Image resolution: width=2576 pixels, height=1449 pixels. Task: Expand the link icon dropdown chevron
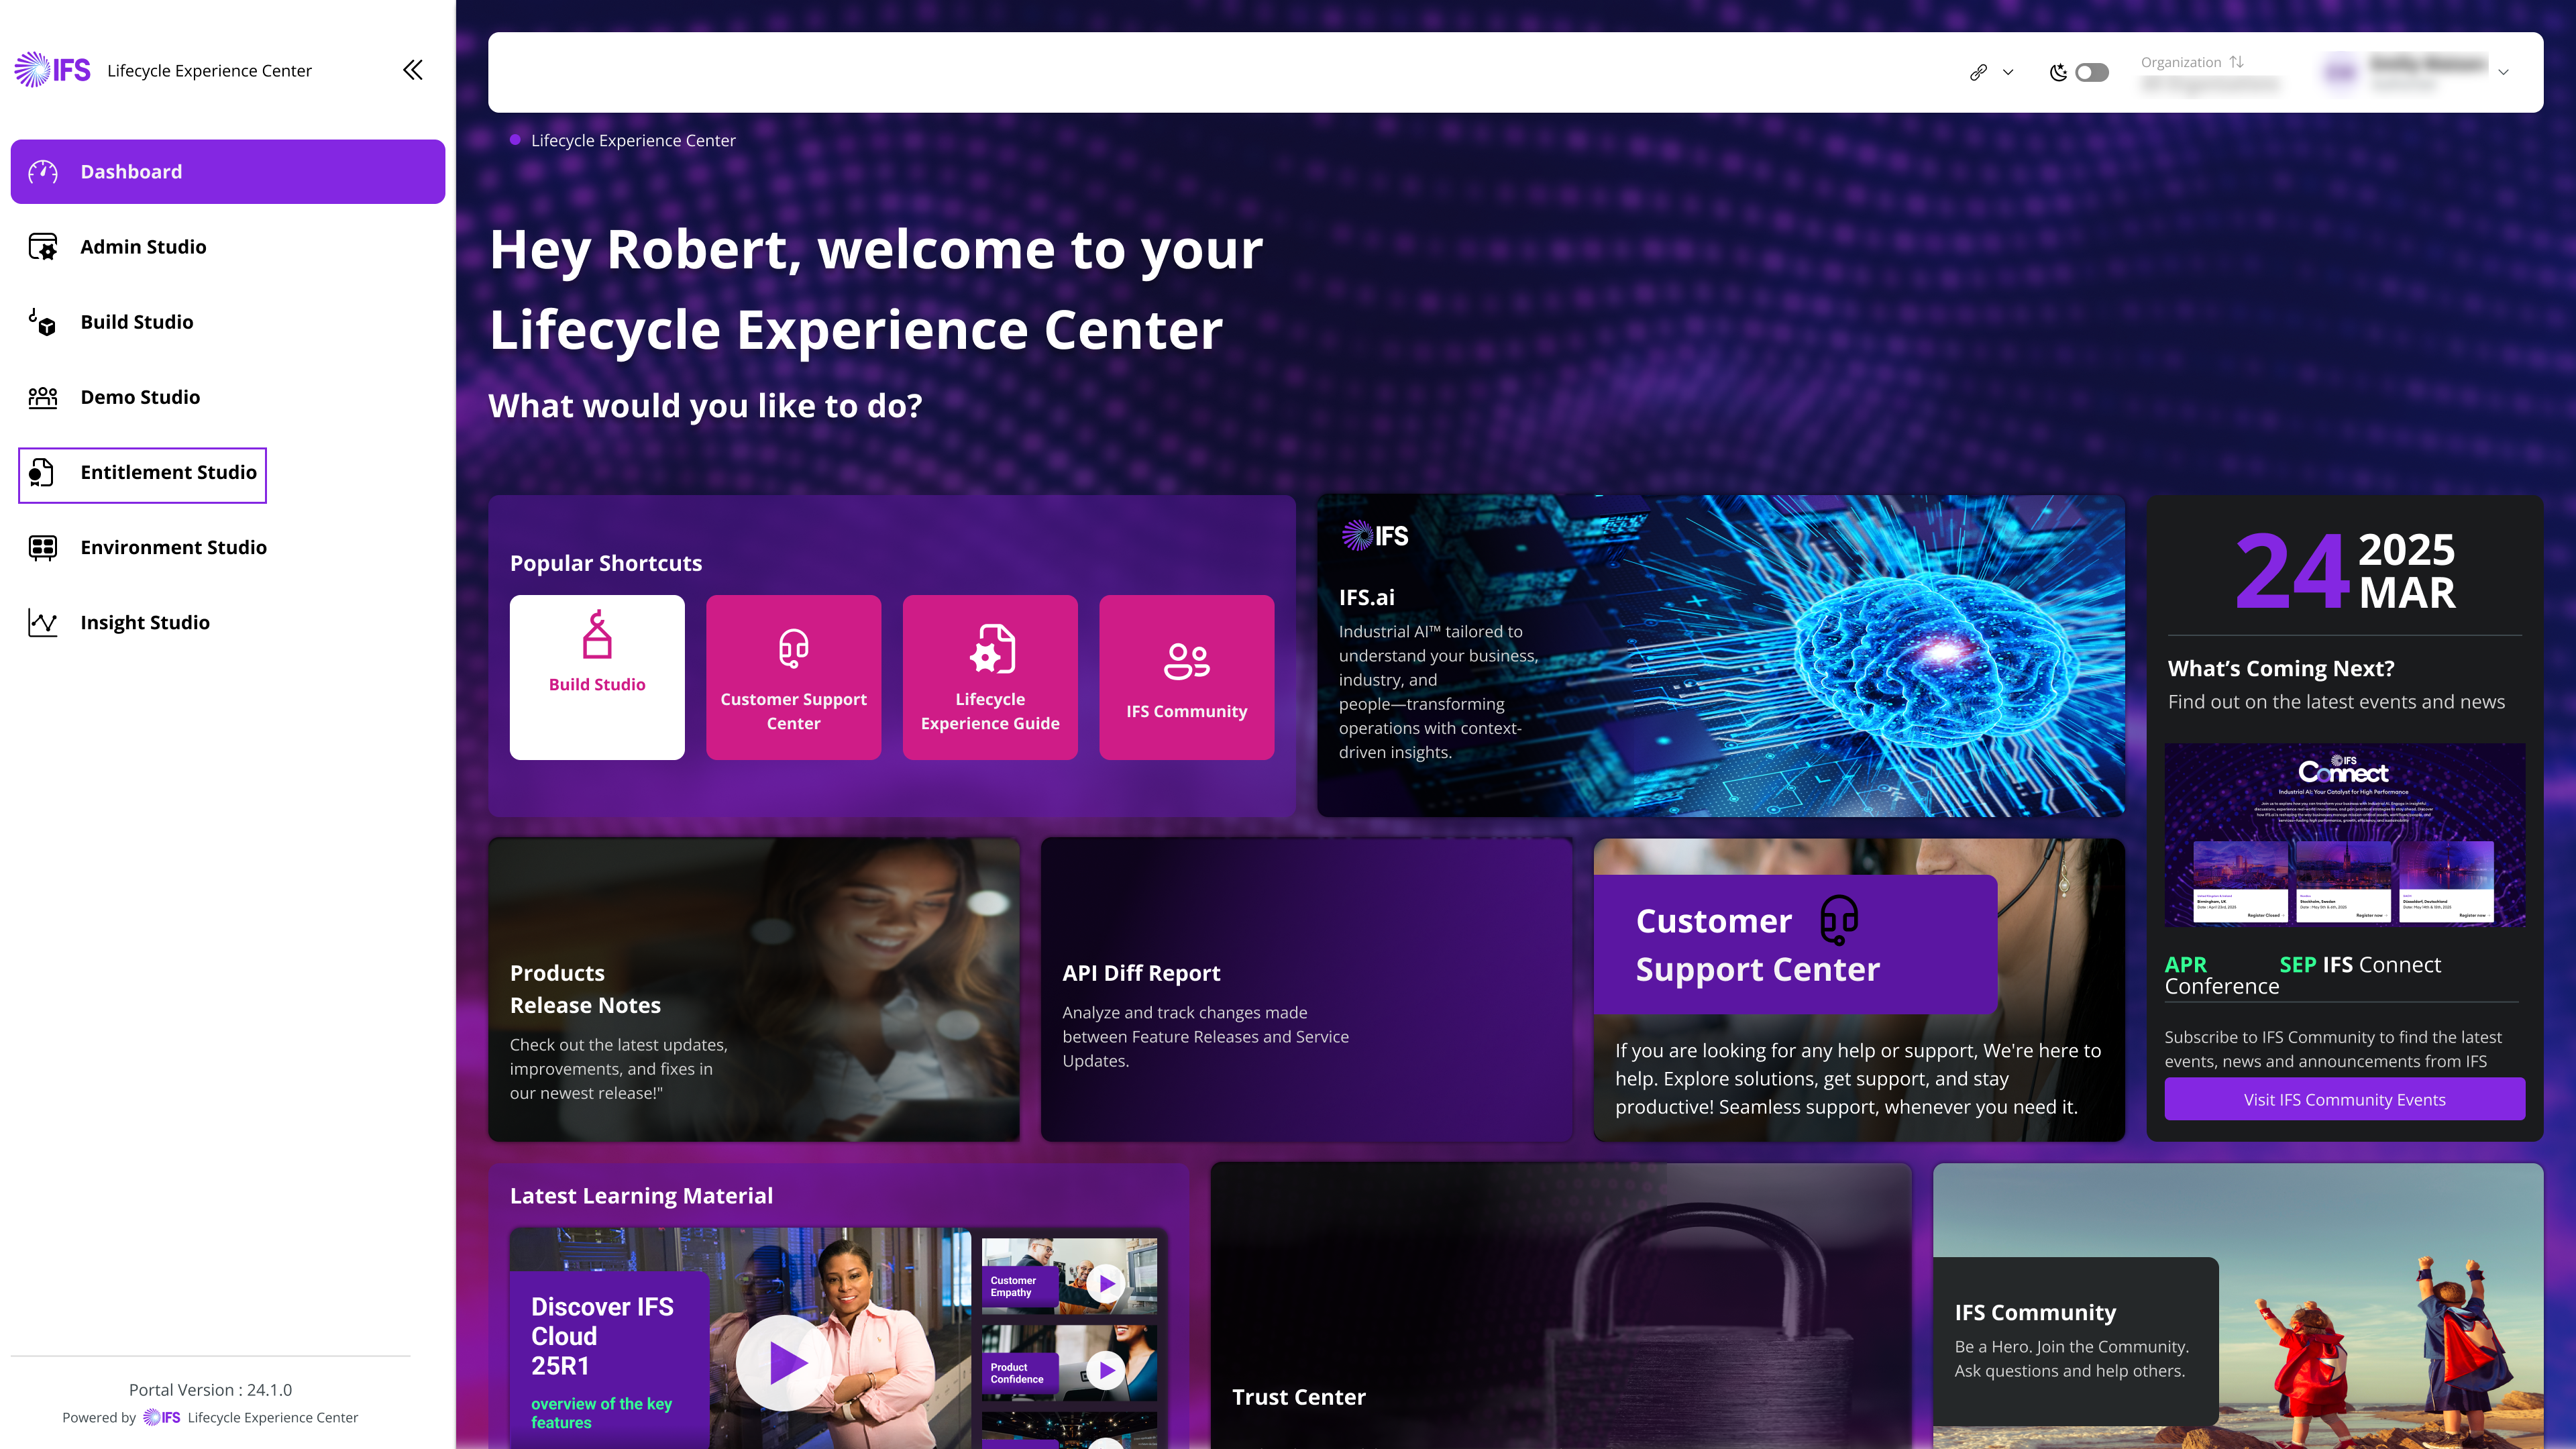(x=2008, y=72)
